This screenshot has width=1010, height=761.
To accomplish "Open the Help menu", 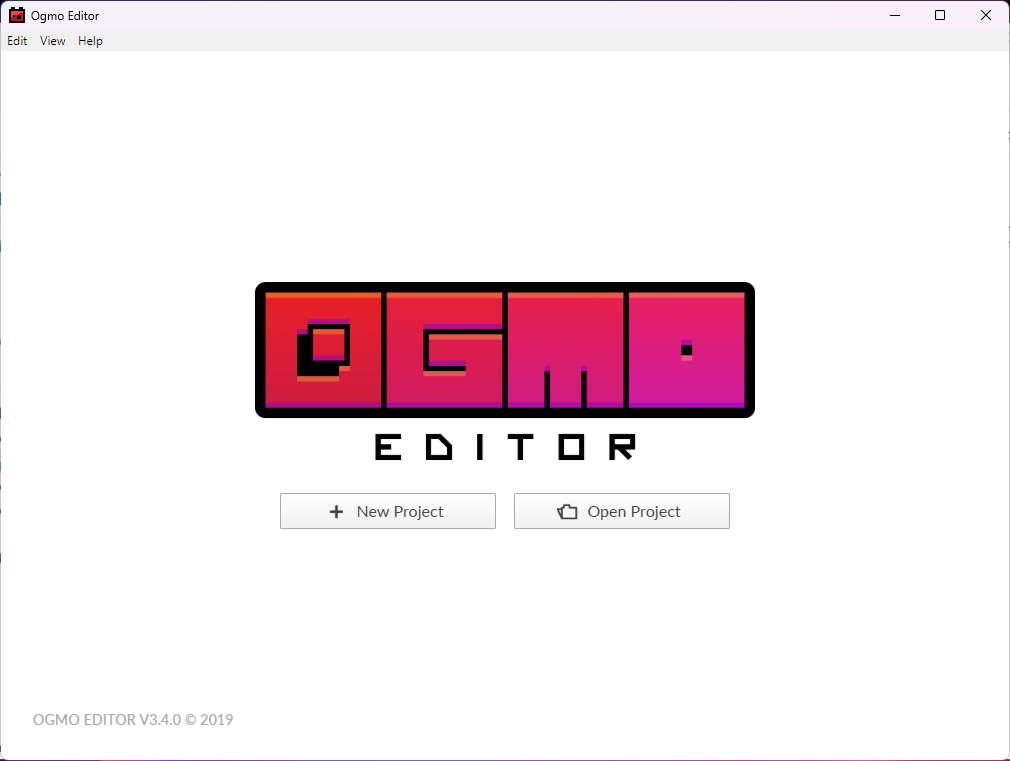I will [90, 41].
